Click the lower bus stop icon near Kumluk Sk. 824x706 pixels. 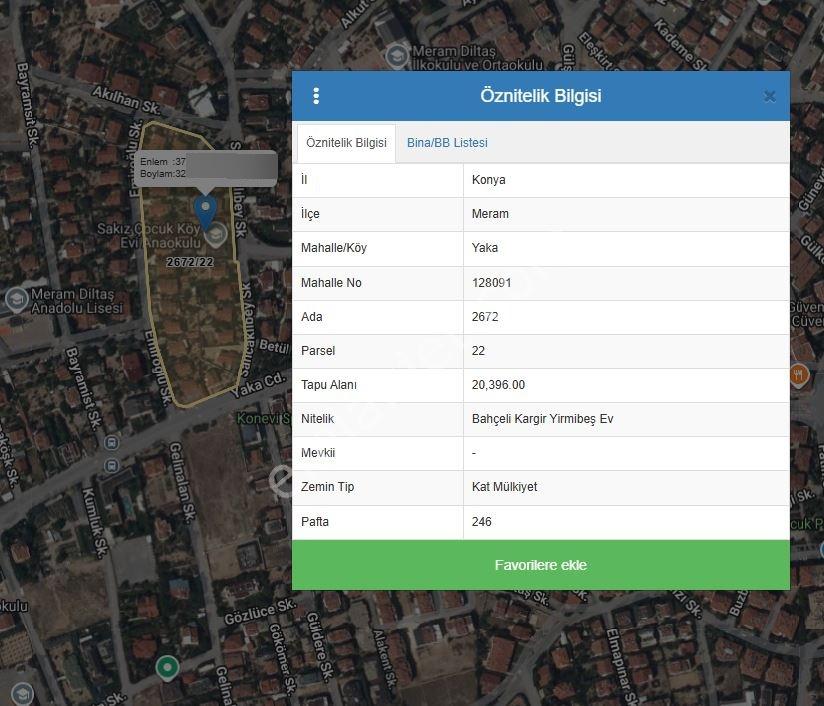pyautogui.click(x=111, y=465)
